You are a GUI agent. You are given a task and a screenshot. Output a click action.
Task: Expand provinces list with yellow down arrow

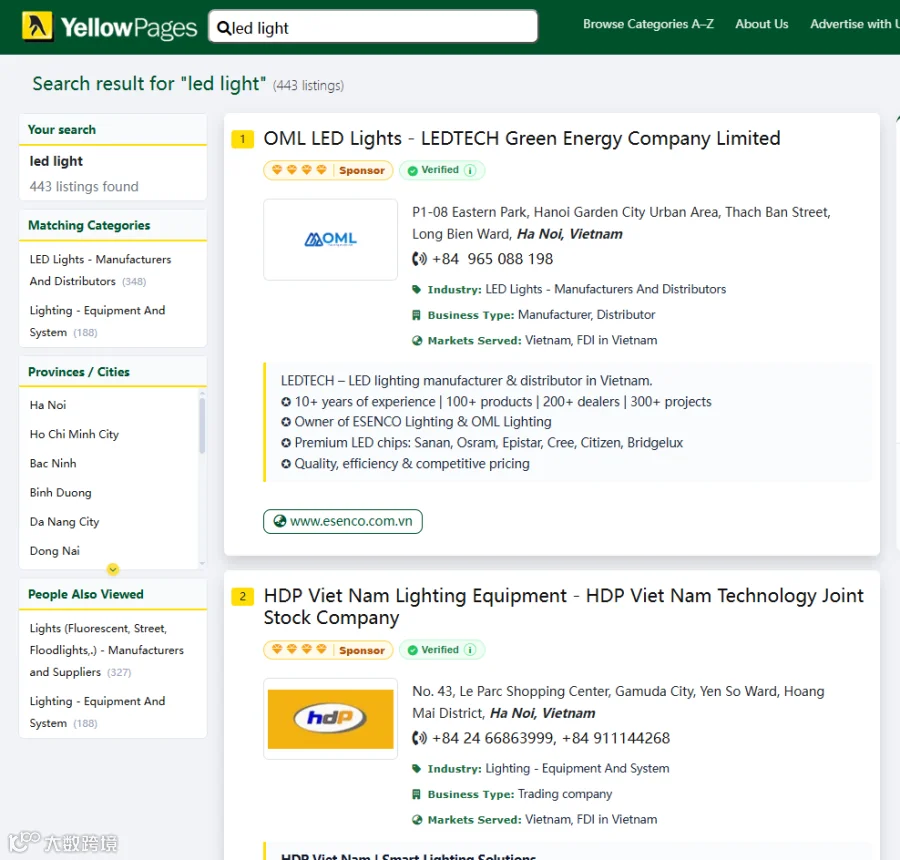point(113,569)
